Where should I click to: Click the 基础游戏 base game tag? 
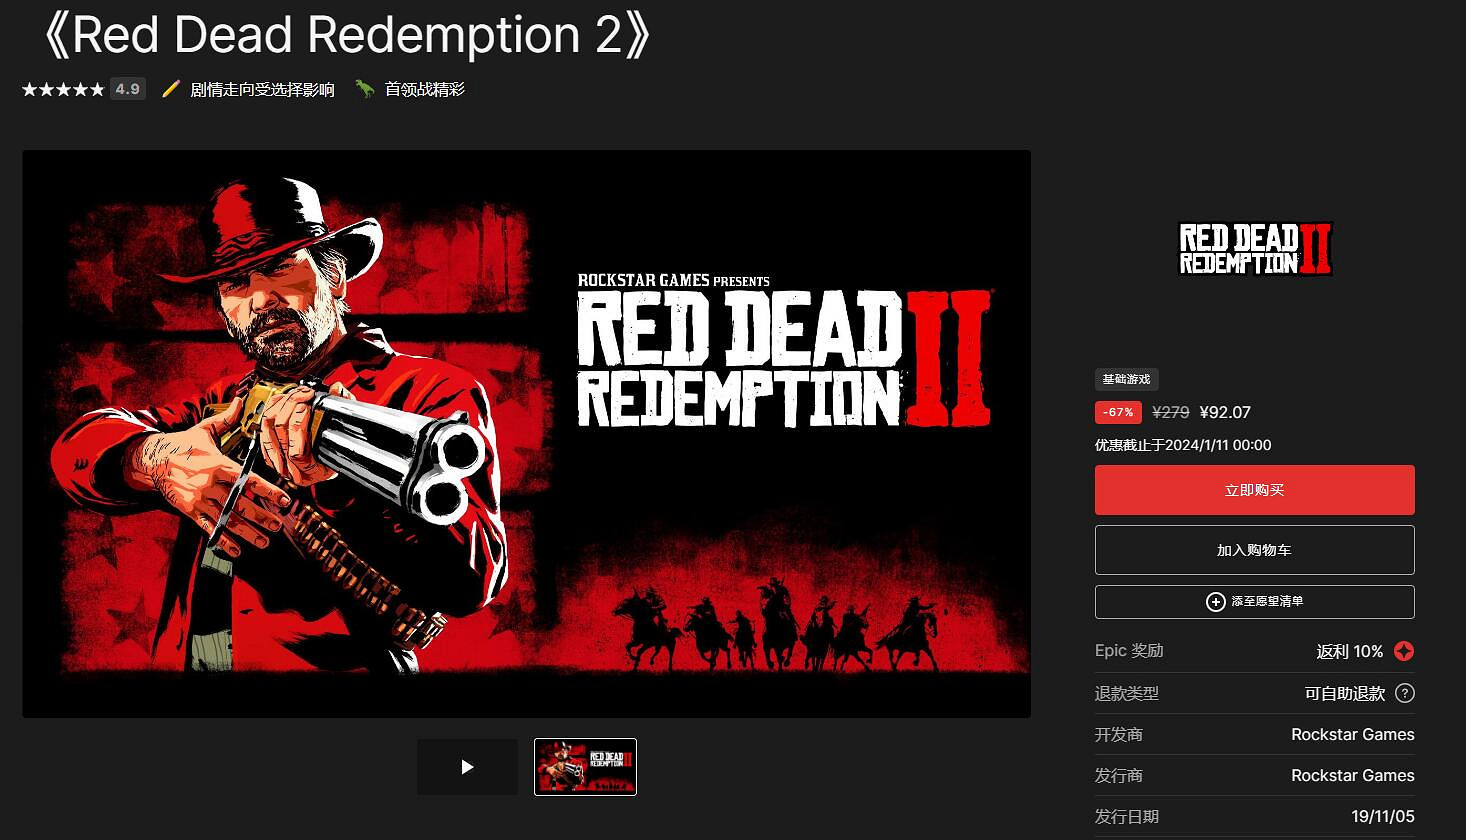click(x=1126, y=379)
